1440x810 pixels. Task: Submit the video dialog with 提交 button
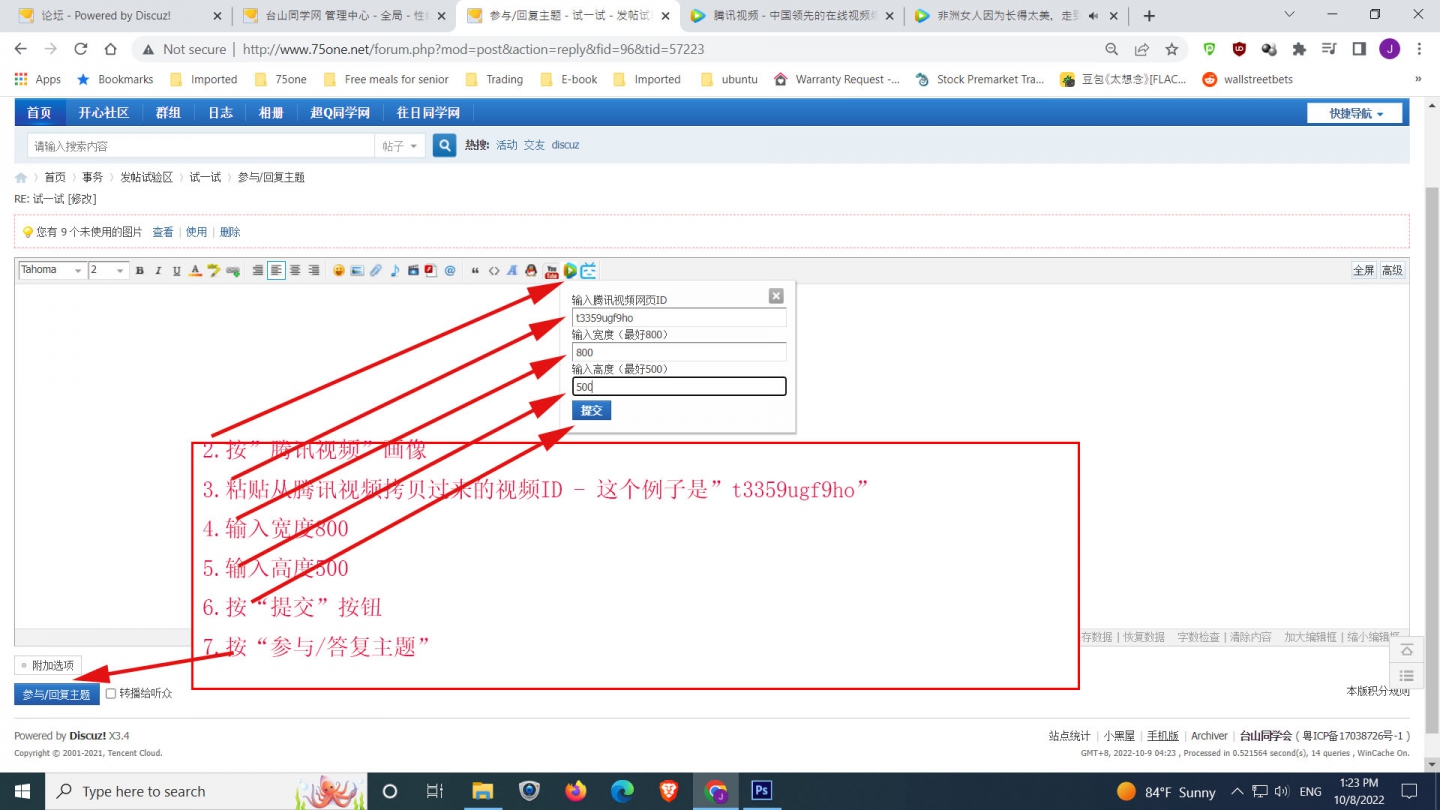(x=591, y=410)
